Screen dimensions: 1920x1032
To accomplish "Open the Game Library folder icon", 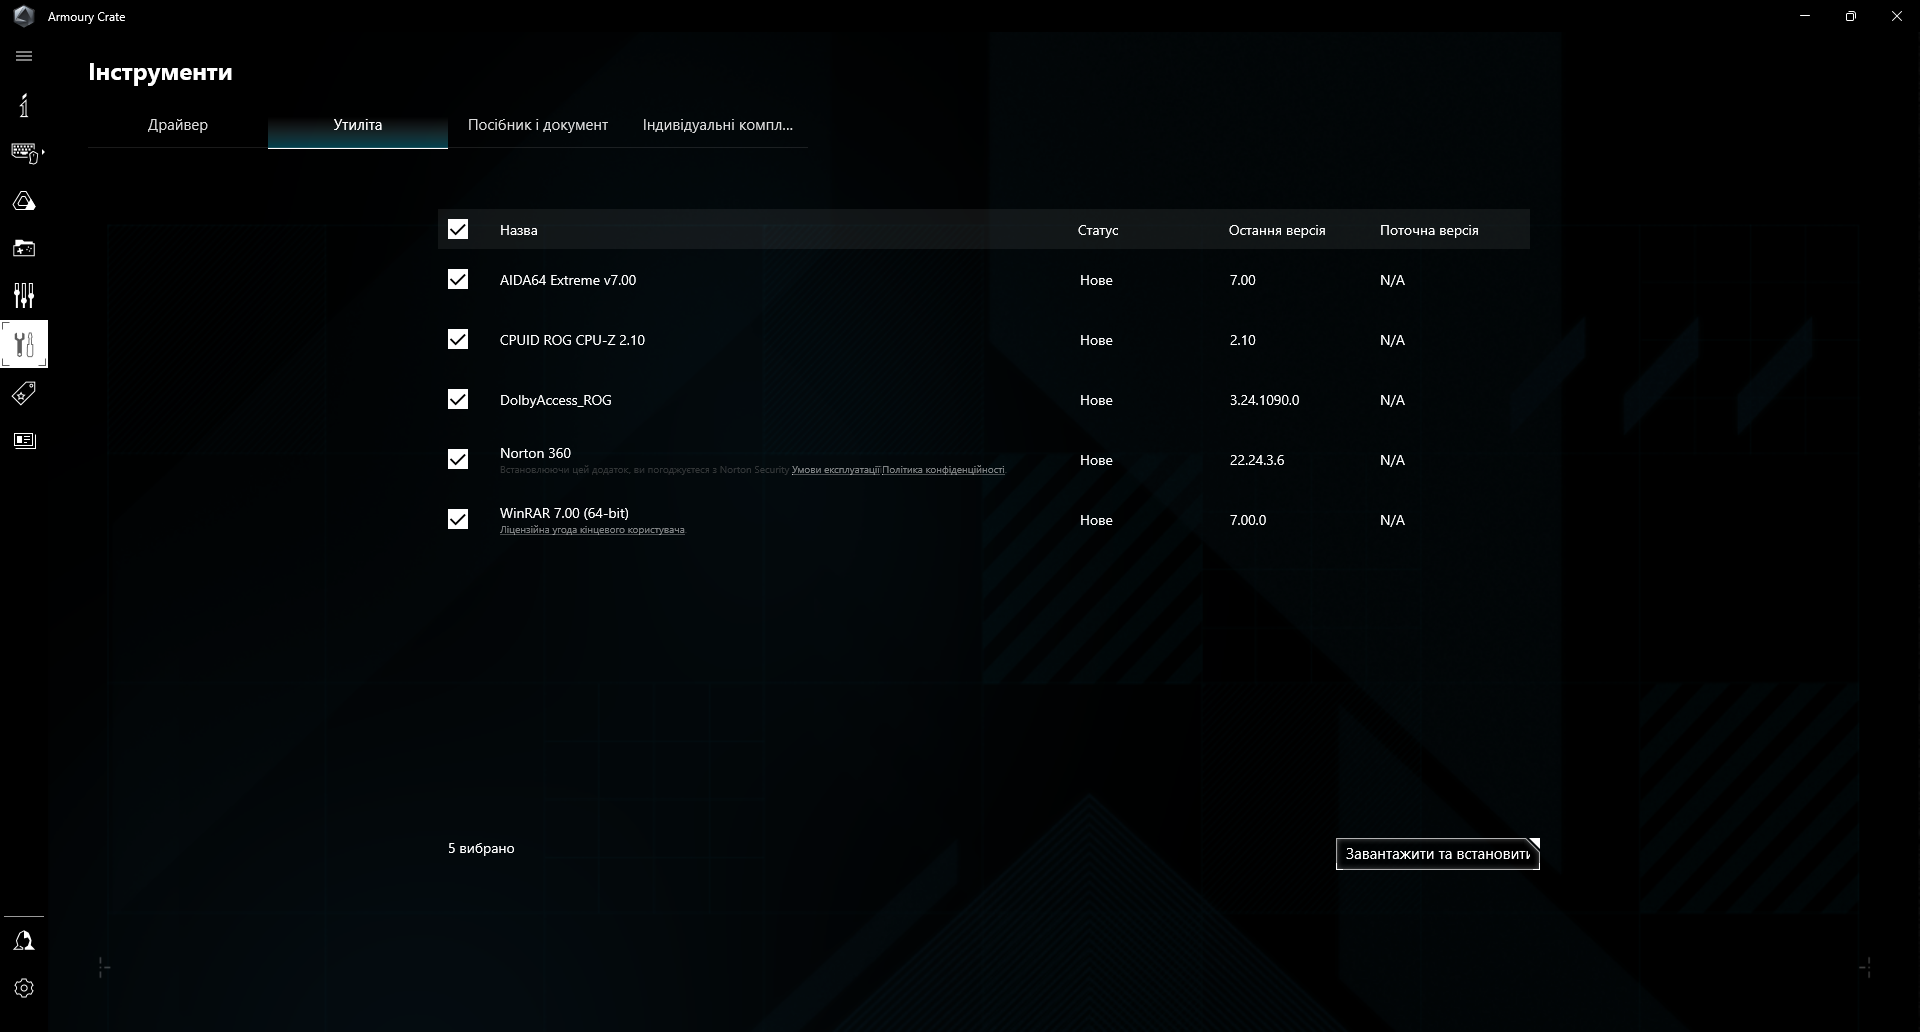I will (x=24, y=248).
